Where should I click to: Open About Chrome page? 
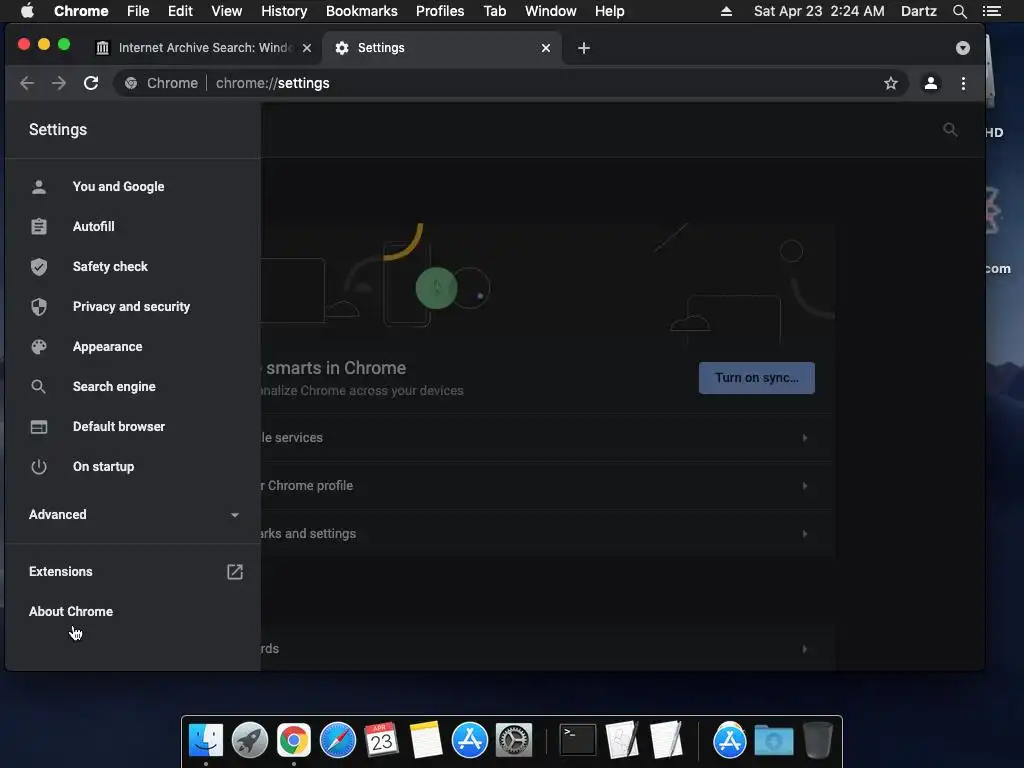(x=71, y=612)
